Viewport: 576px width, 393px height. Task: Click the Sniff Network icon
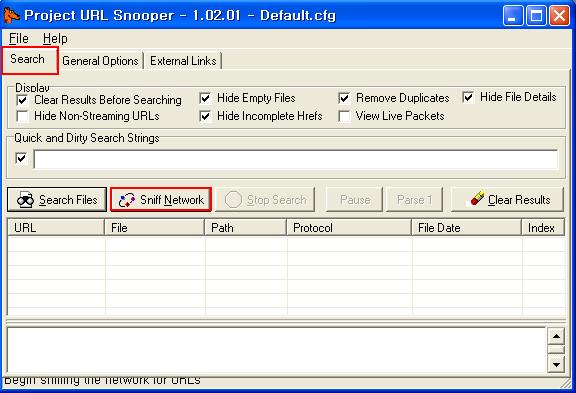click(x=127, y=200)
